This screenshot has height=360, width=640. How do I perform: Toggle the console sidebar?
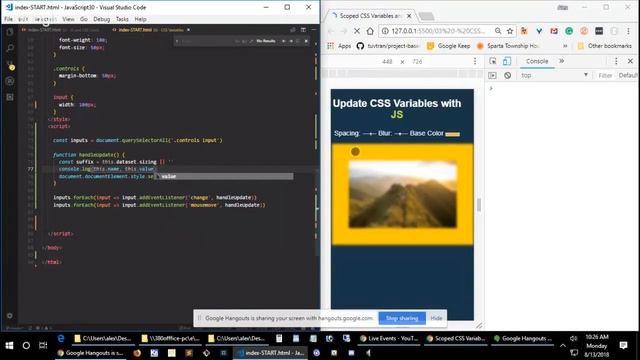[493, 76]
